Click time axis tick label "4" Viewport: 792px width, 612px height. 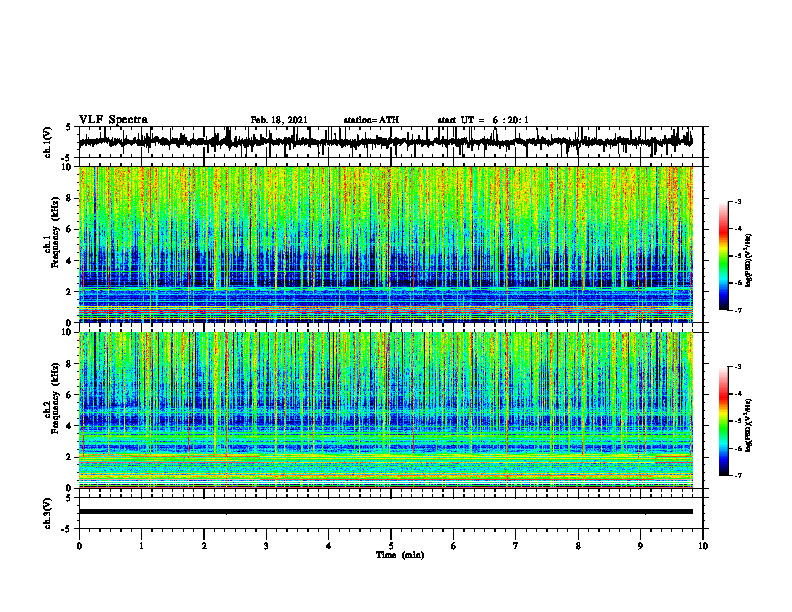click(x=329, y=546)
